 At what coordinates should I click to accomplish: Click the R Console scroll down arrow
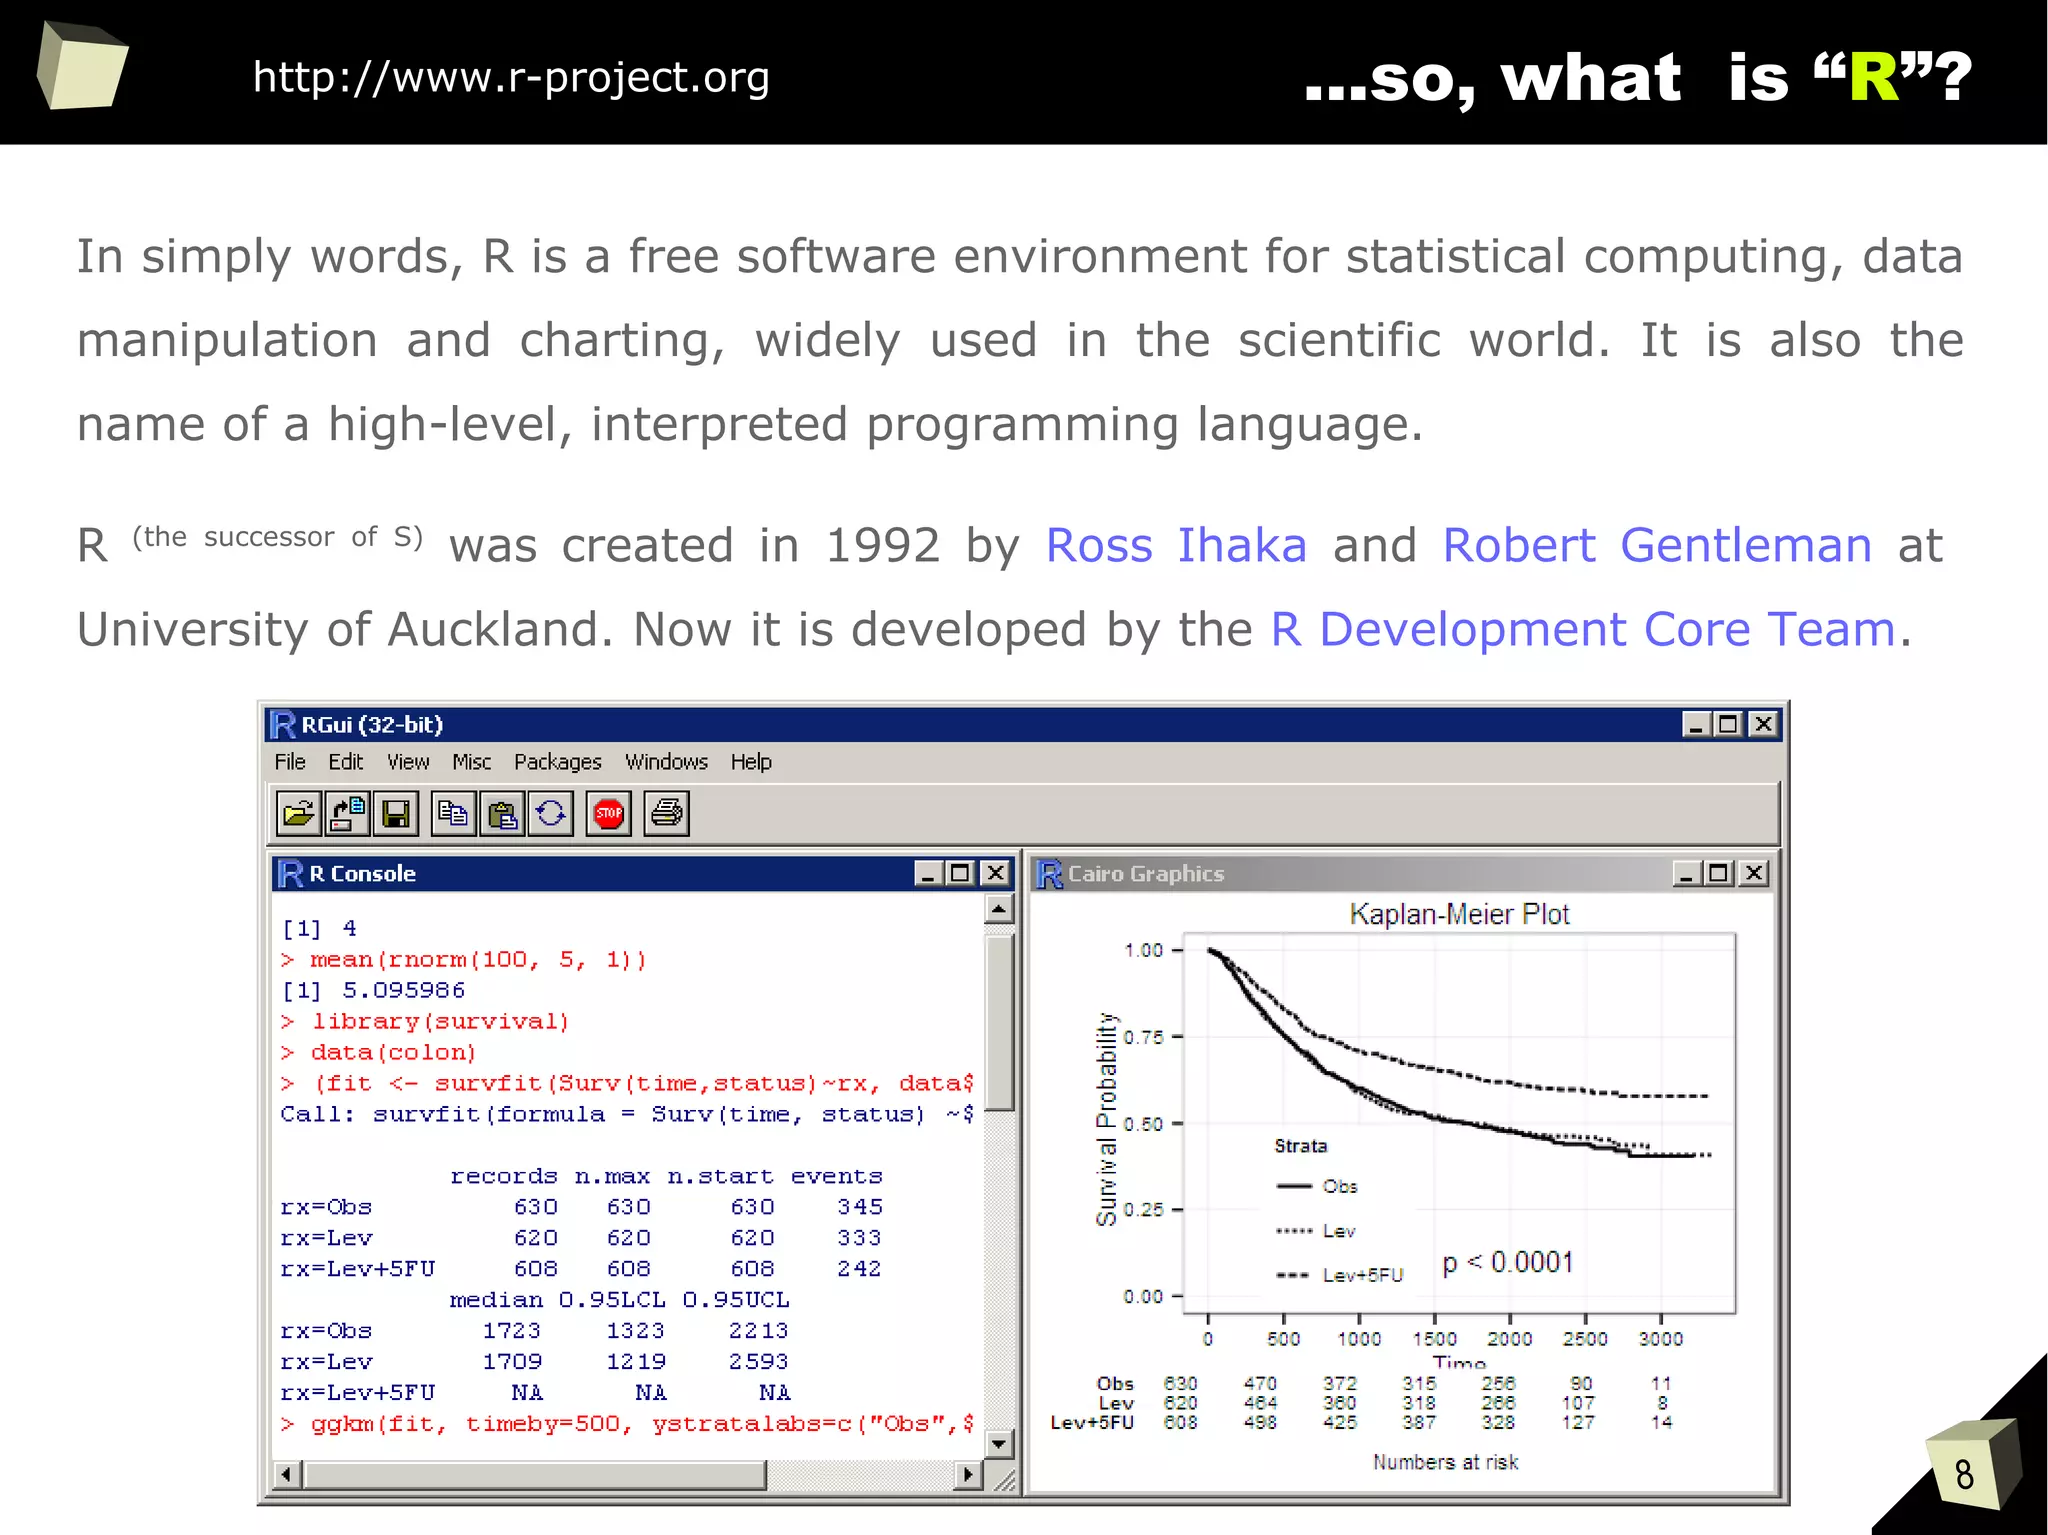999,1443
